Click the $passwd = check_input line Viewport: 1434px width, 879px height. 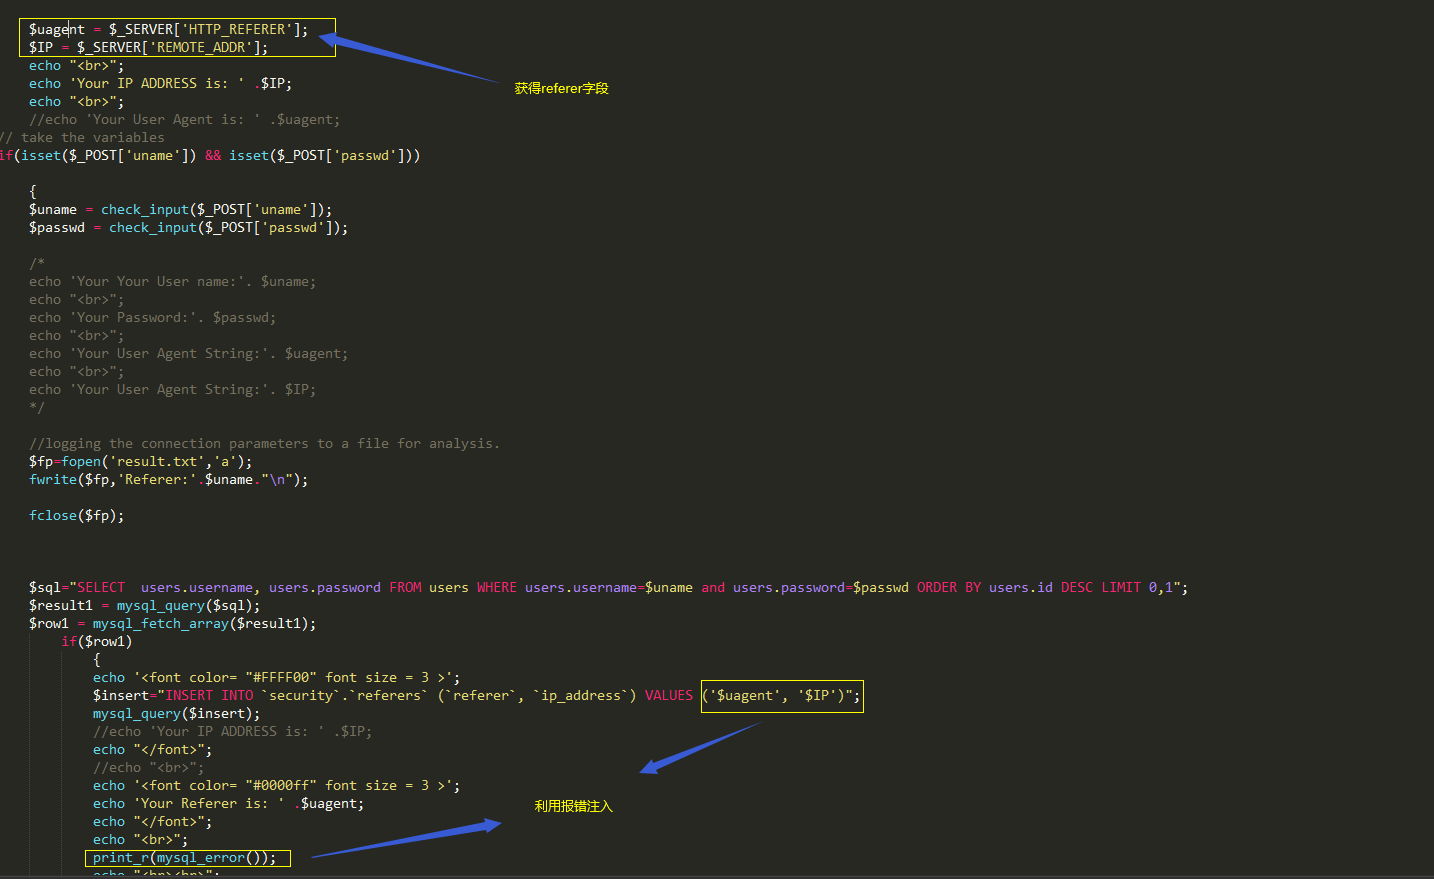188,227
